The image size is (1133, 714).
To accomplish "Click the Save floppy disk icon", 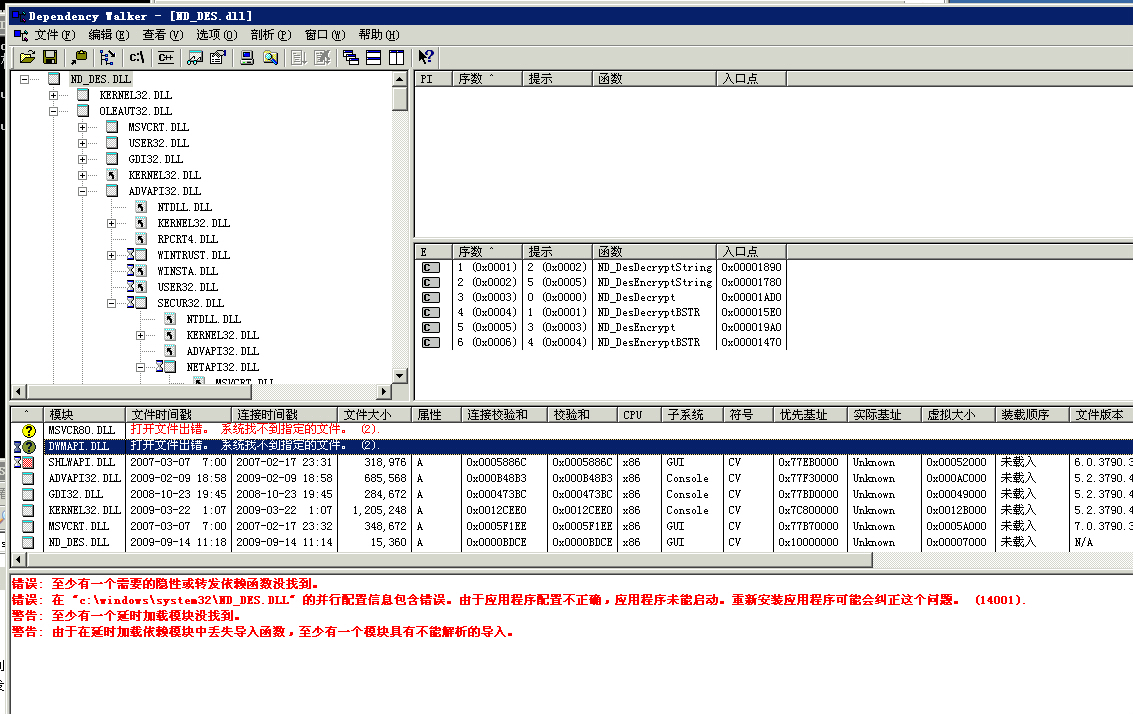I will click(x=49, y=58).
